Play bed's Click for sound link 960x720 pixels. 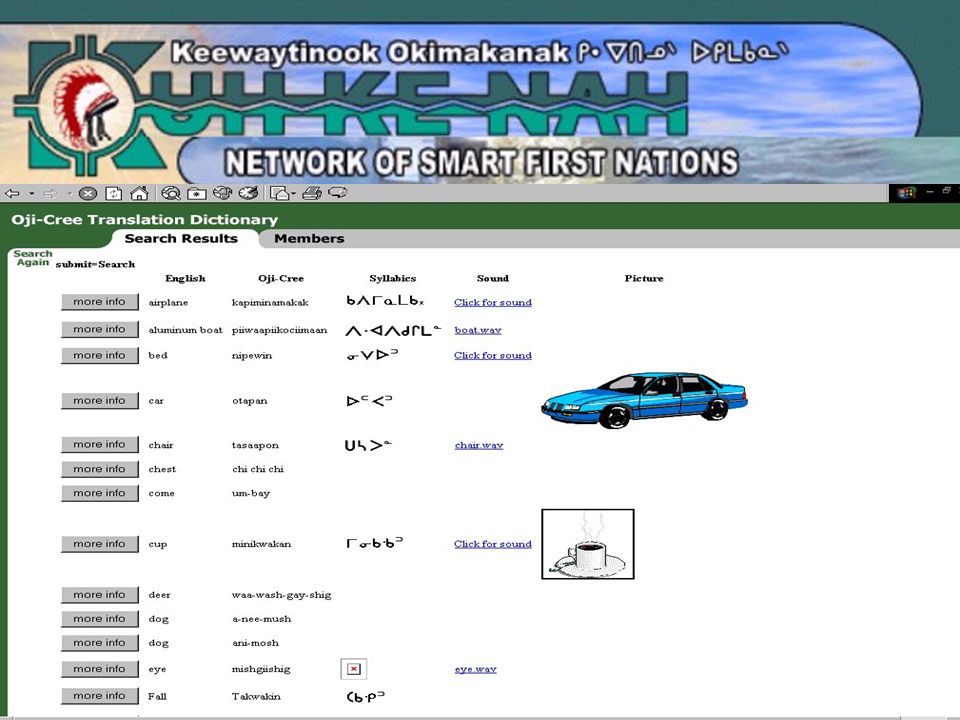(x=493, y=356)
